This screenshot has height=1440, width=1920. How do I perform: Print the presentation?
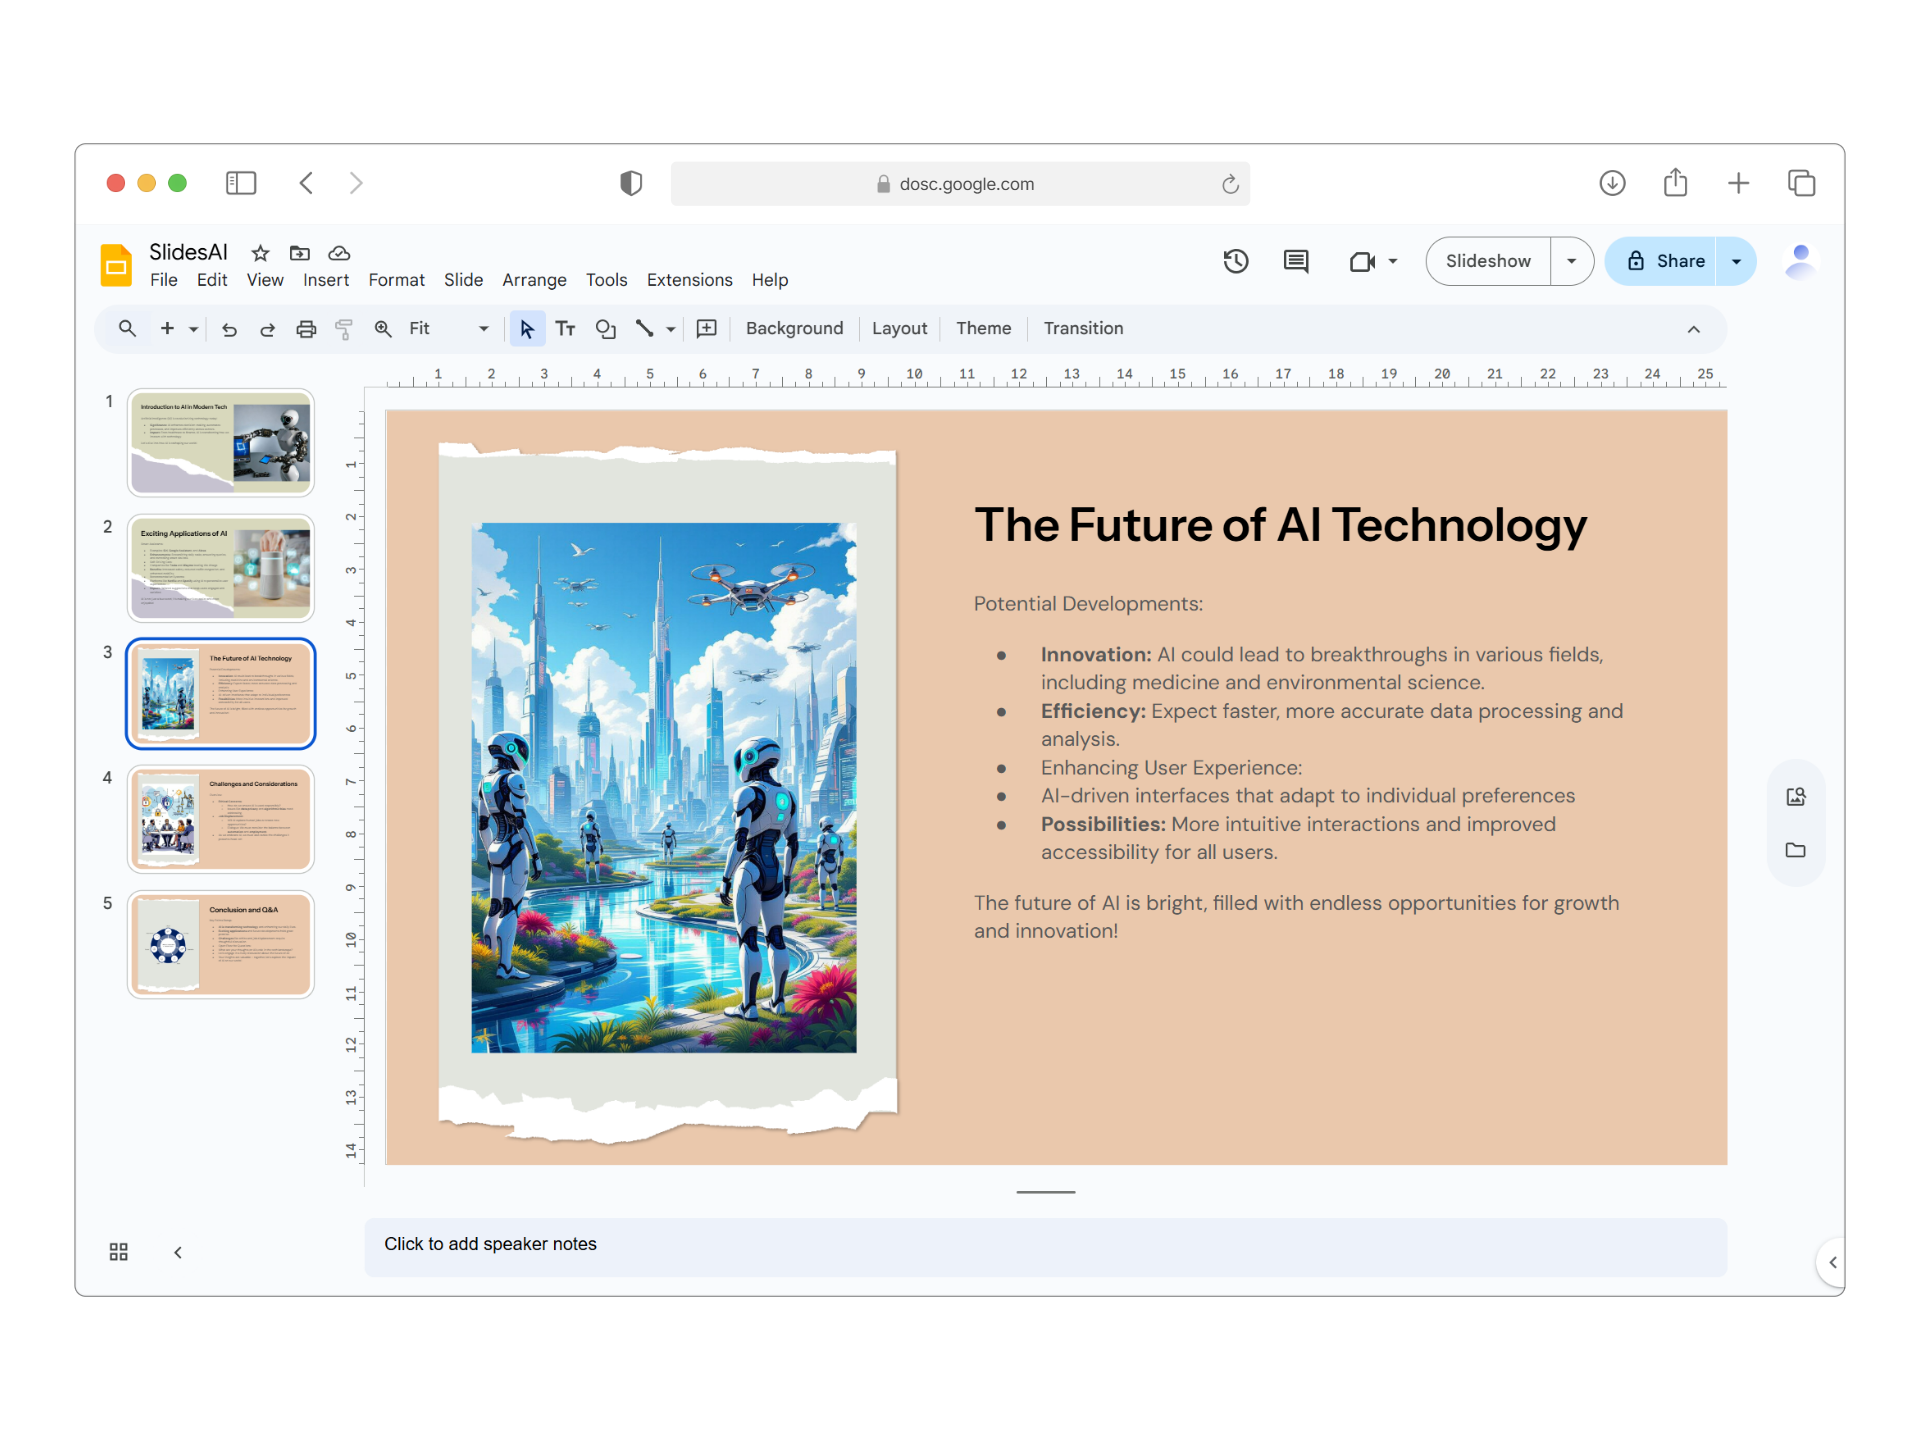click(x=306, y=328)
